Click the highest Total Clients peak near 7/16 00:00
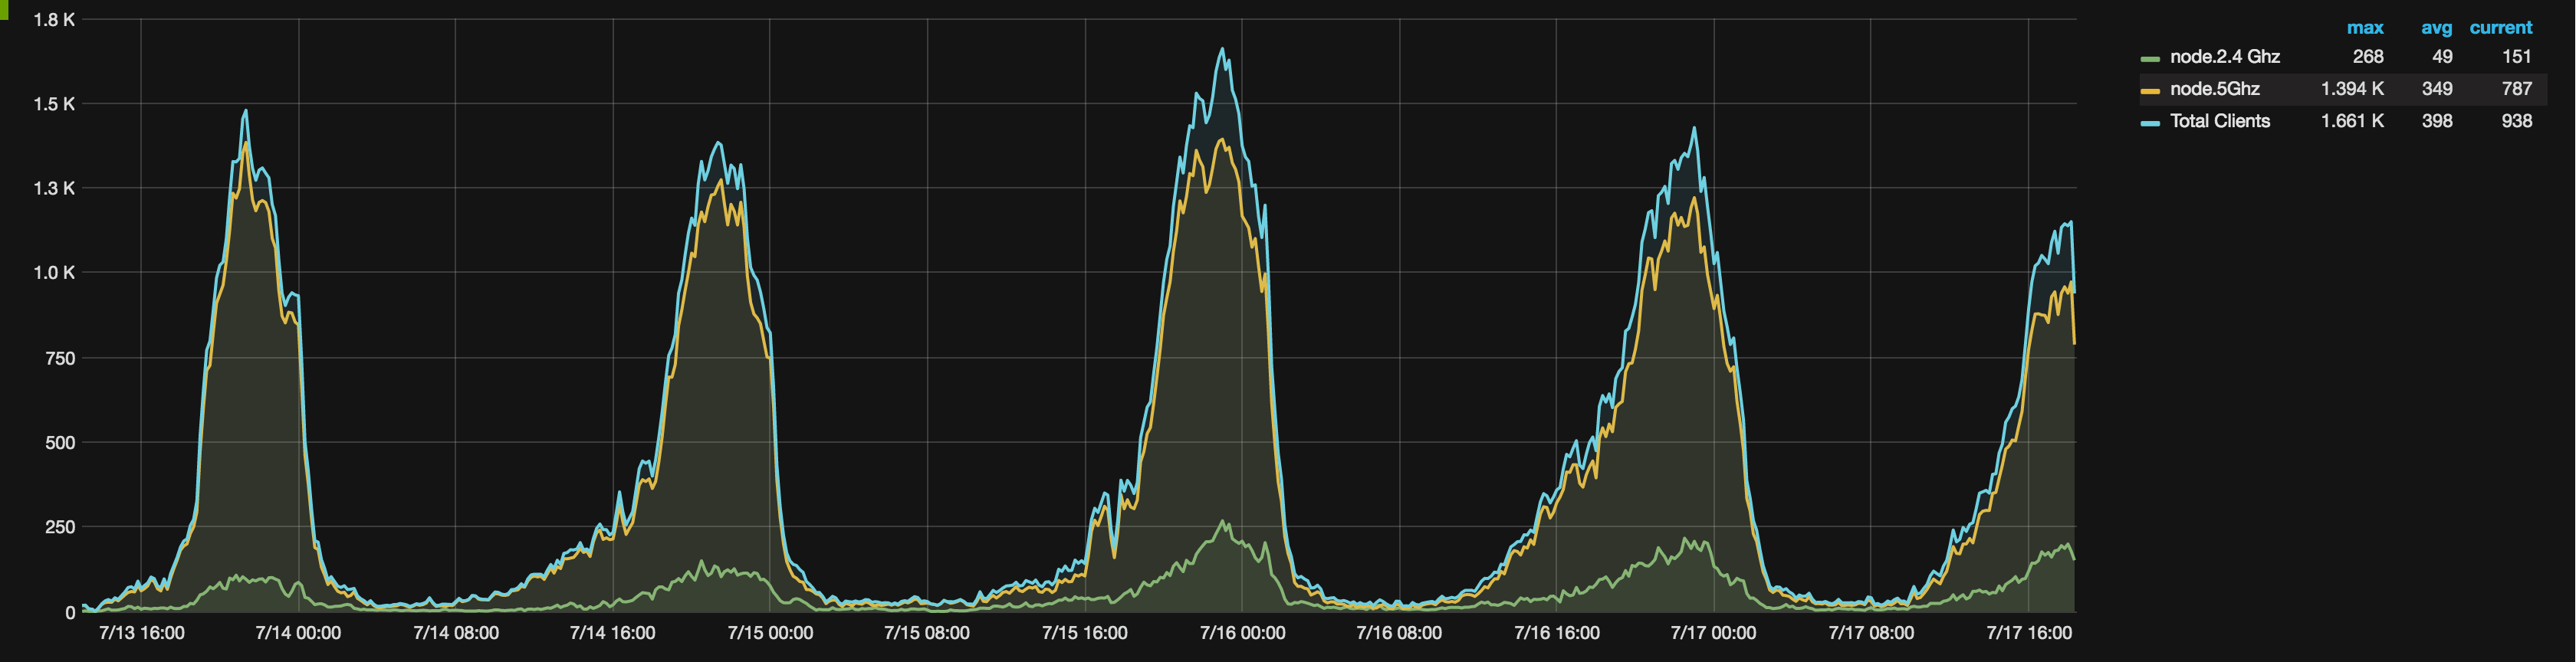 tap(1222, 49)
